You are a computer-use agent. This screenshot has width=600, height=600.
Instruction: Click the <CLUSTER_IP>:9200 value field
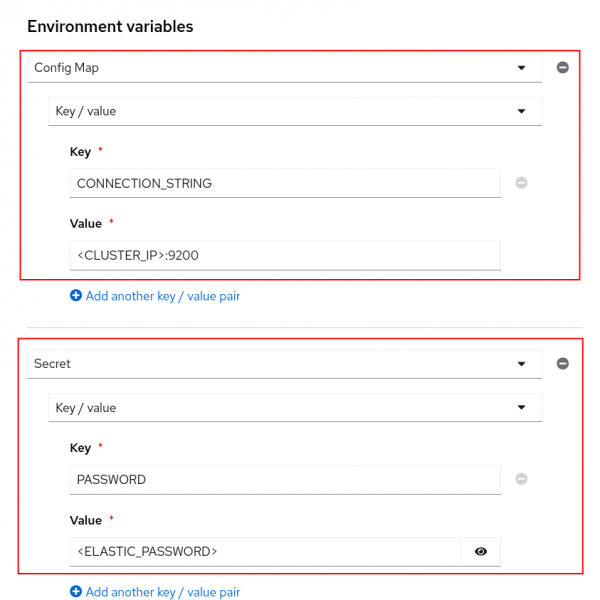coord(285,255)
